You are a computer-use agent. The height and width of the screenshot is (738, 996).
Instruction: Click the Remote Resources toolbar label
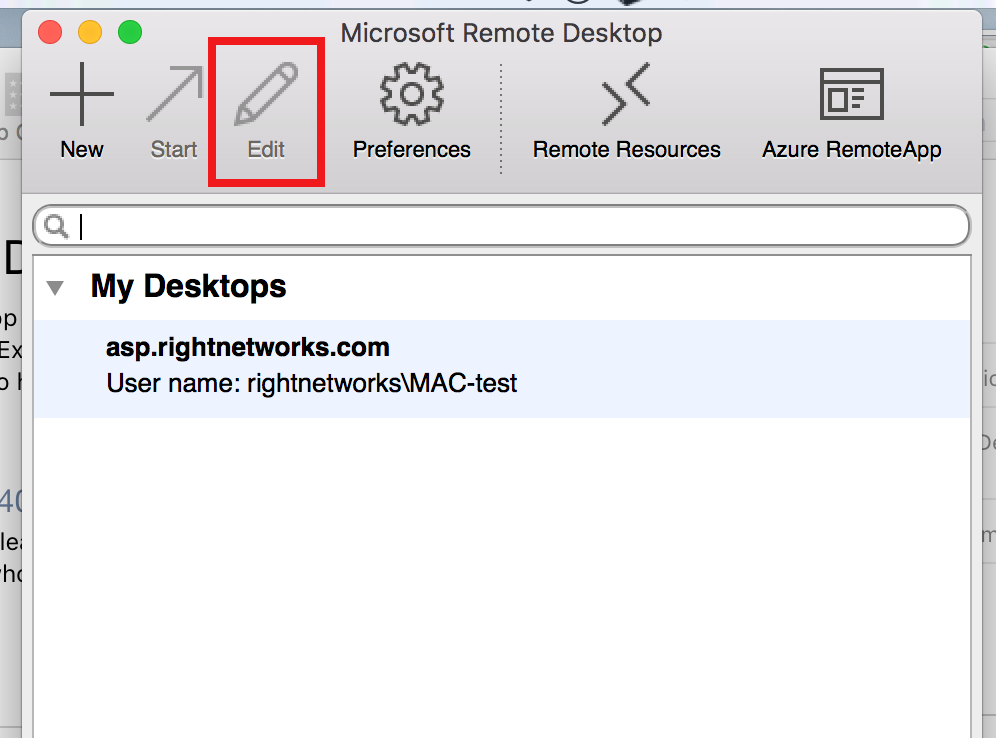pyautogui.click(x=626, y=151)
